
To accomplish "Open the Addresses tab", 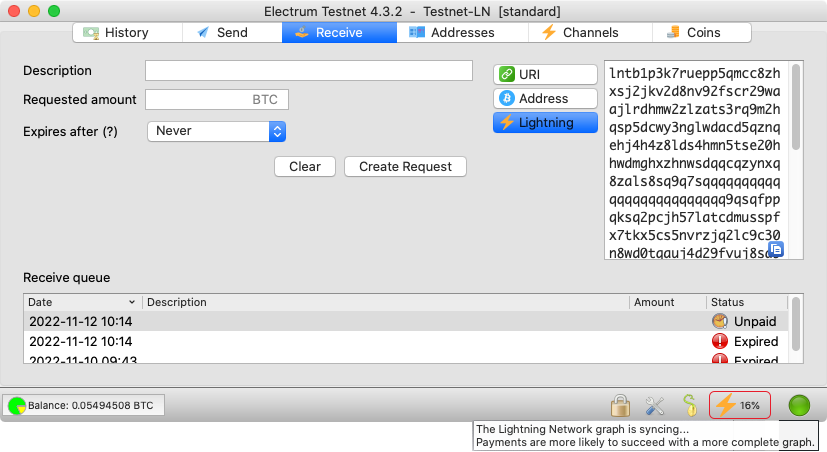I will 463,33.
